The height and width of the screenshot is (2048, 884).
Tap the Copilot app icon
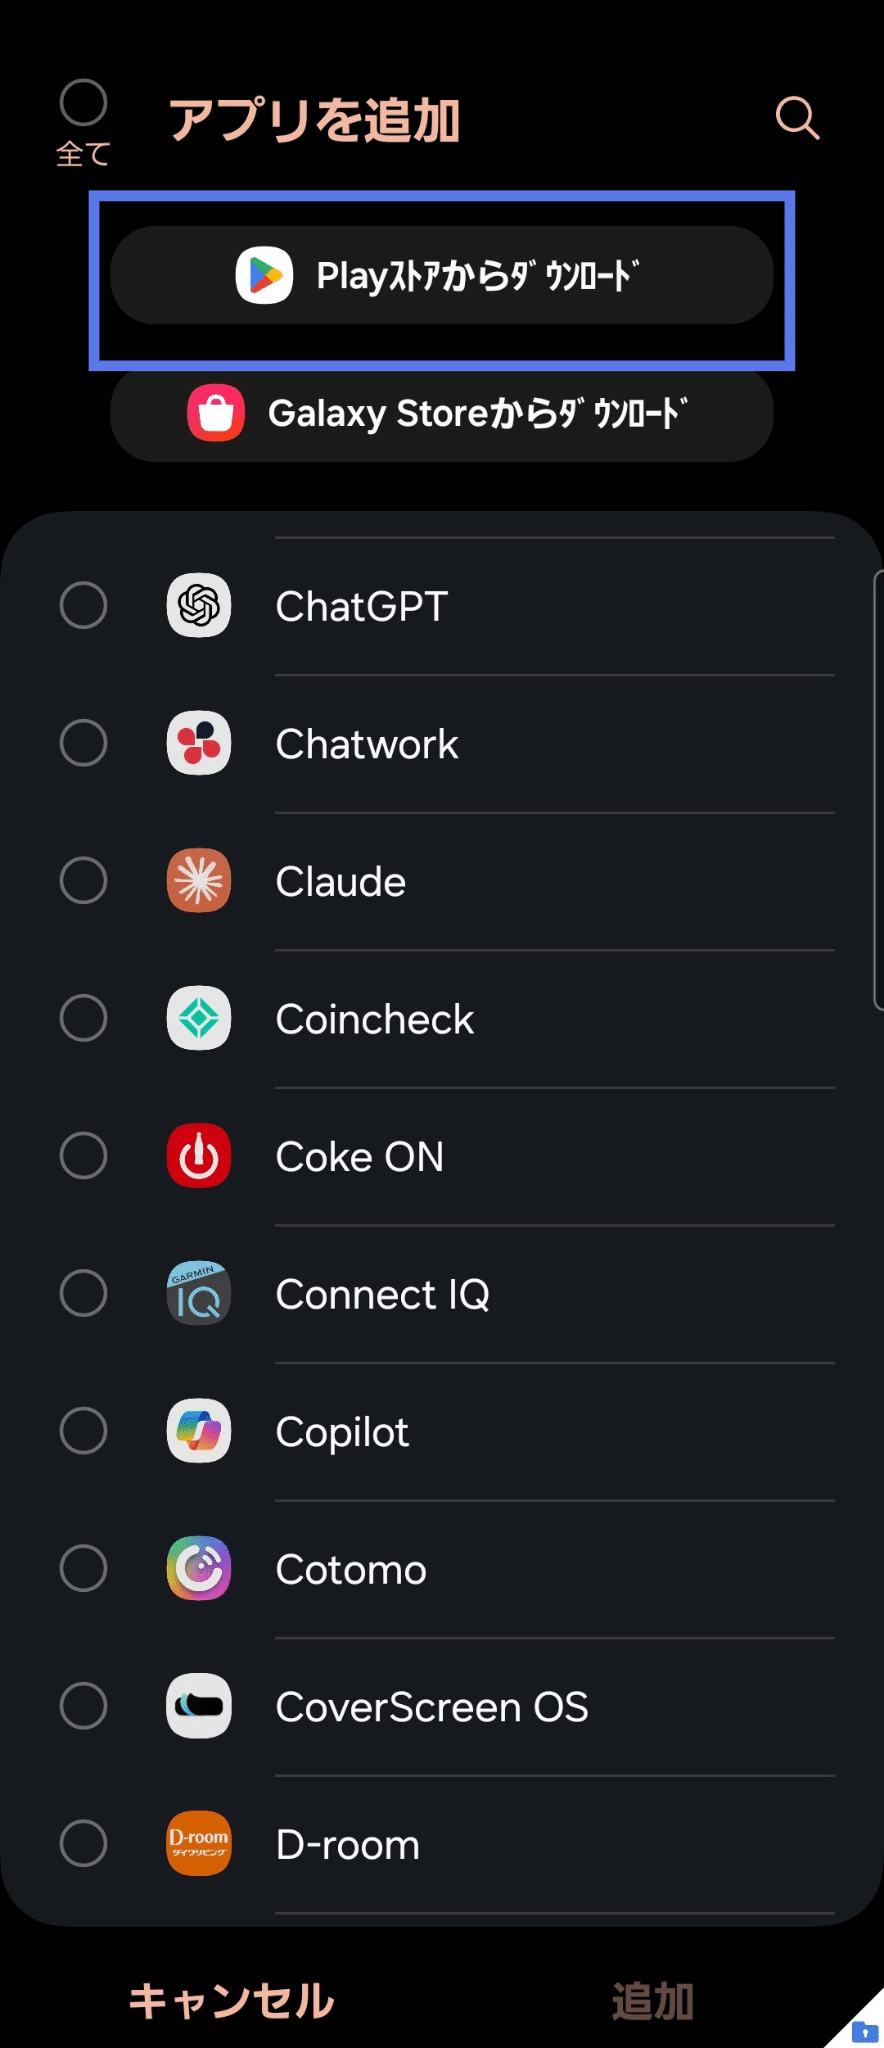tap(199, 1431)
